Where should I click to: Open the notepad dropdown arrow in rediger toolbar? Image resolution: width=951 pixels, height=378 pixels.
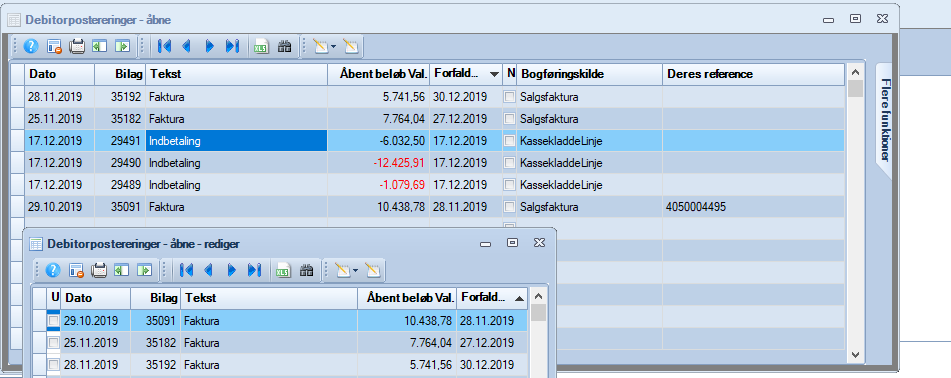point(355,270)
